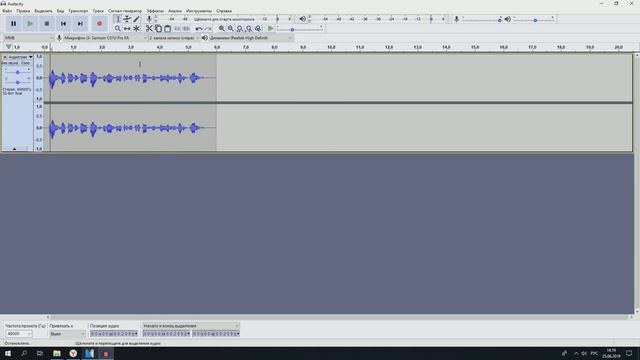Open the audio host MME dropdown
640x360 pixels.
(29, 38)
